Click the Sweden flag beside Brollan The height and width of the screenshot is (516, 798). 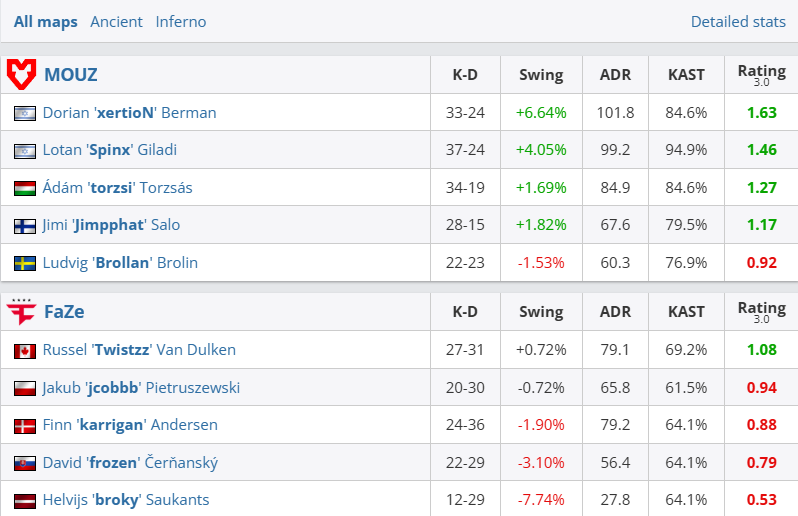point(25,263)
